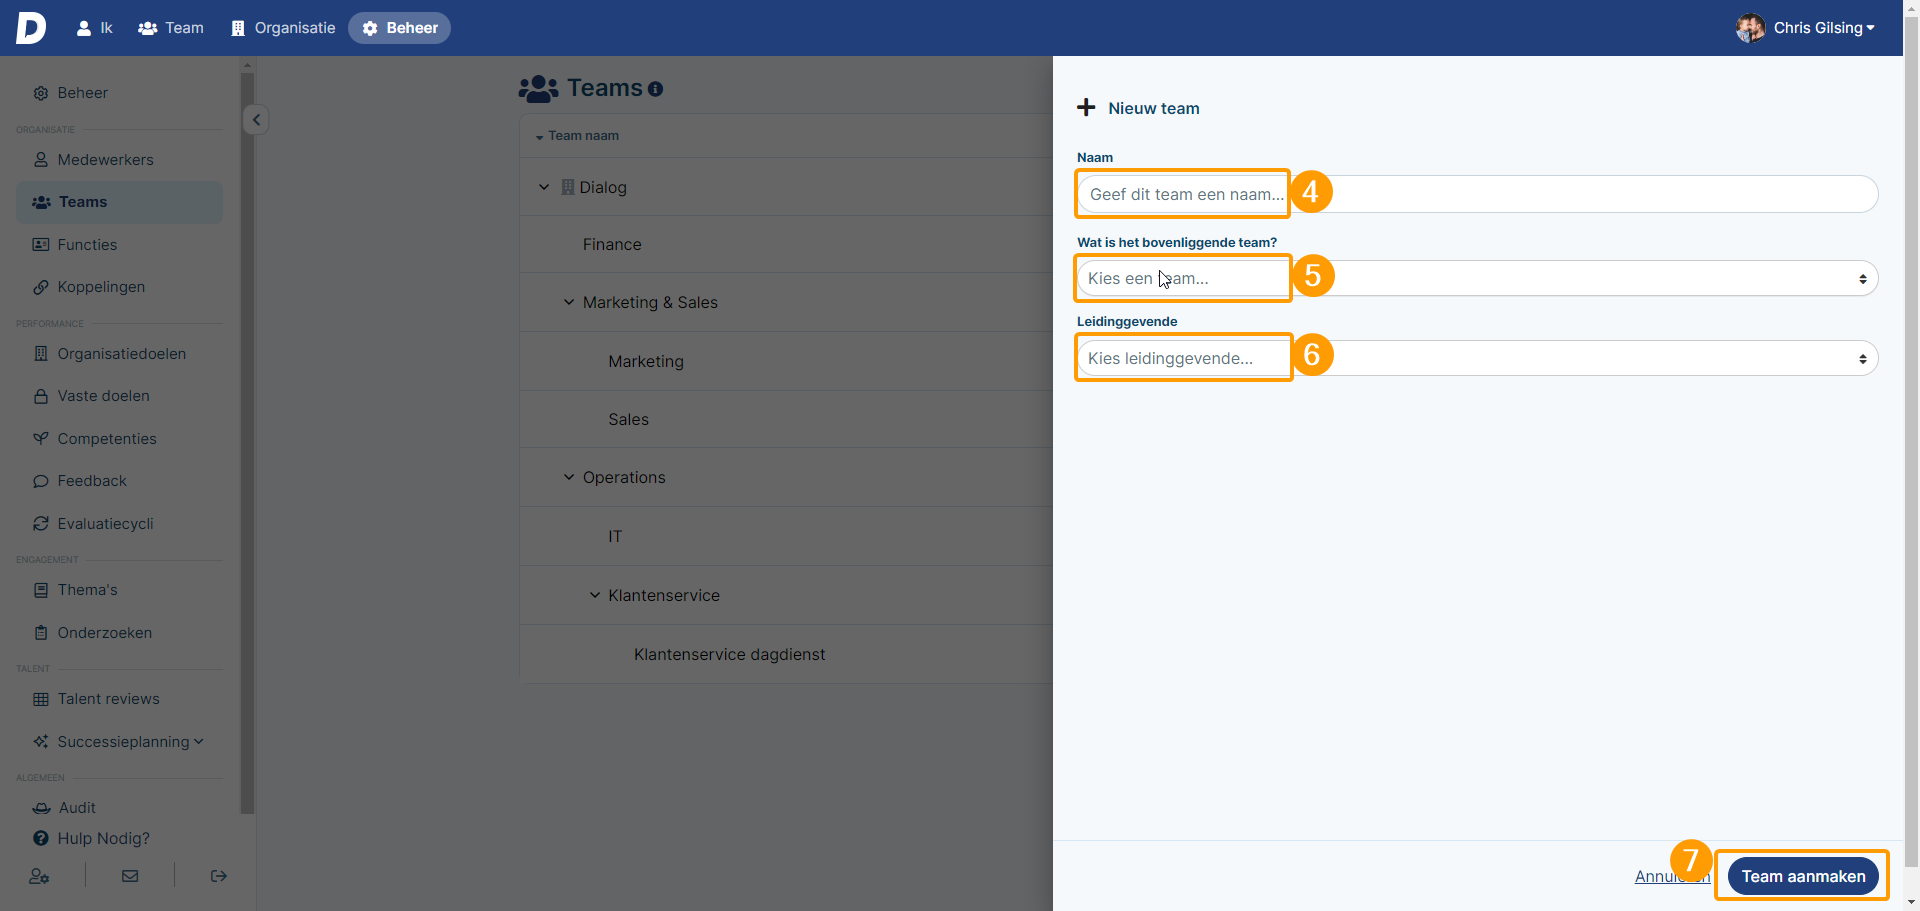1920x911 pixels.
Task: Click the user settings icon at sidebar bottom
Action: (x=39, y=876)
